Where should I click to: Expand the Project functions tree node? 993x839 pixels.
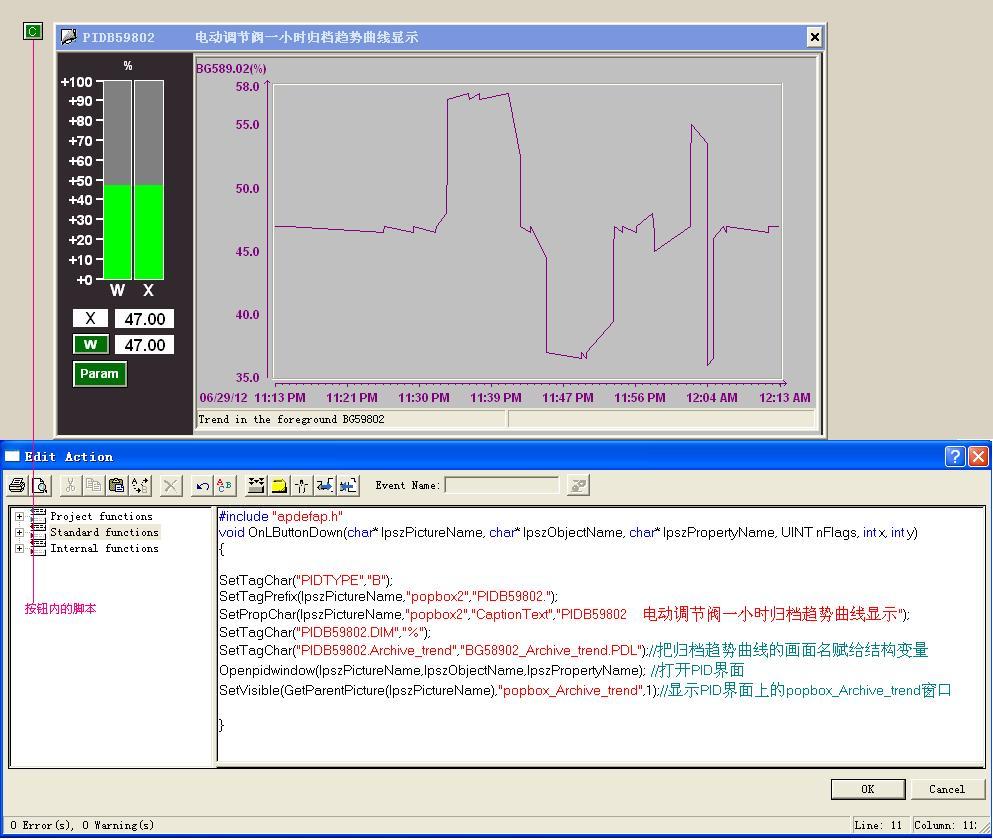(19, 517)
